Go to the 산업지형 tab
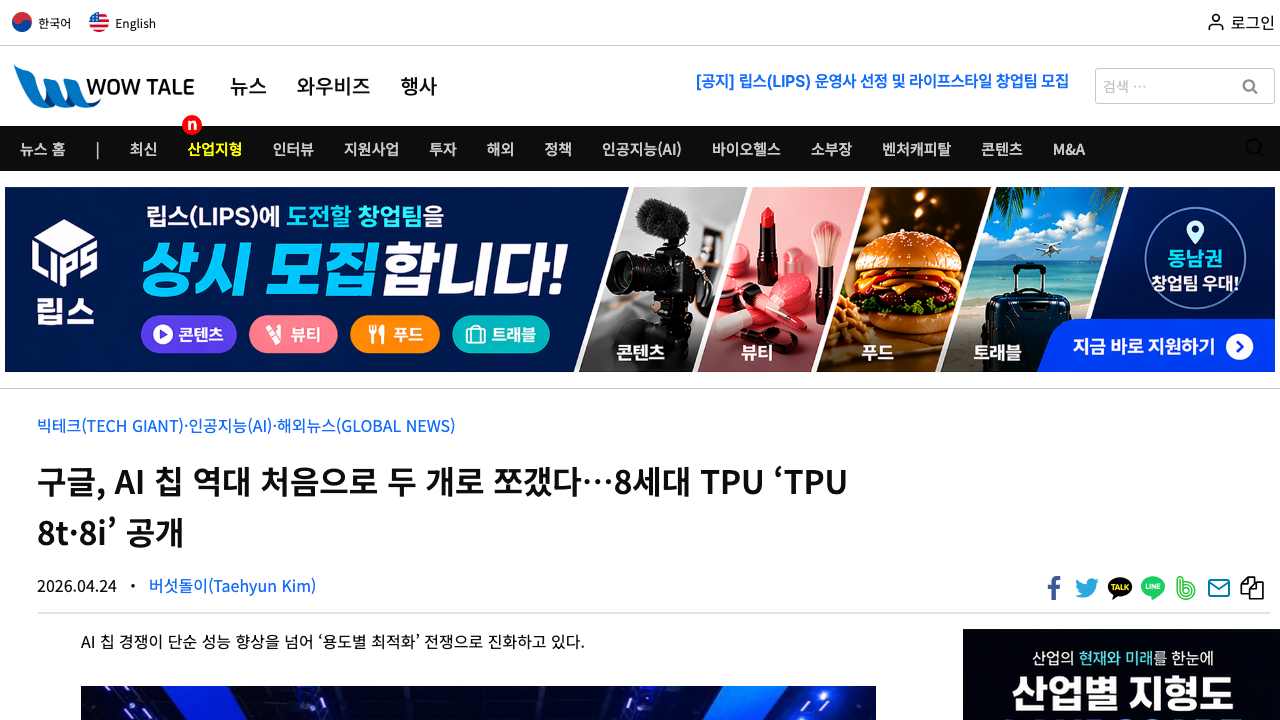This screenshot has height=720, width=1280. pyautogui.click(x=215, y=149)
